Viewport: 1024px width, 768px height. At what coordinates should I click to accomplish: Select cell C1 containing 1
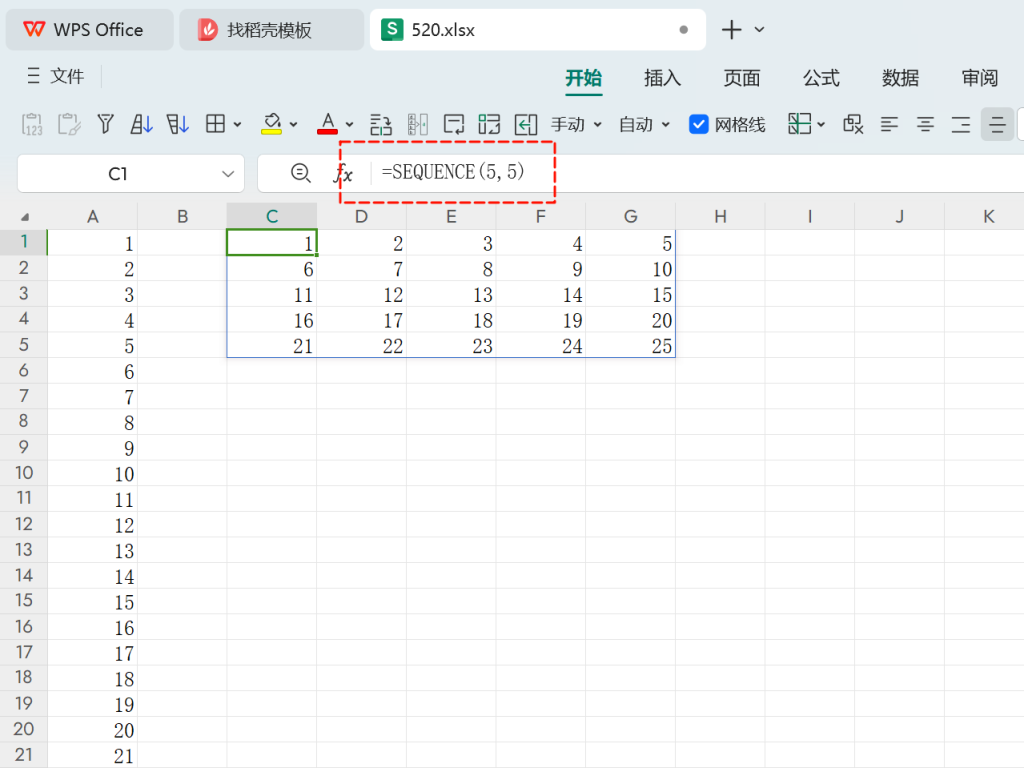click(272, 242)
